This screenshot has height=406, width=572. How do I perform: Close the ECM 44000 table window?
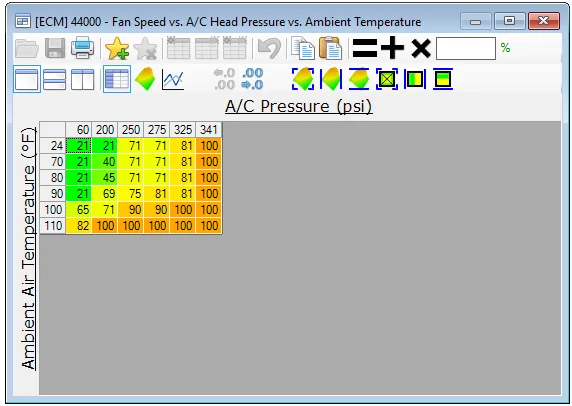pyautogui.click(x=544, y=21)
